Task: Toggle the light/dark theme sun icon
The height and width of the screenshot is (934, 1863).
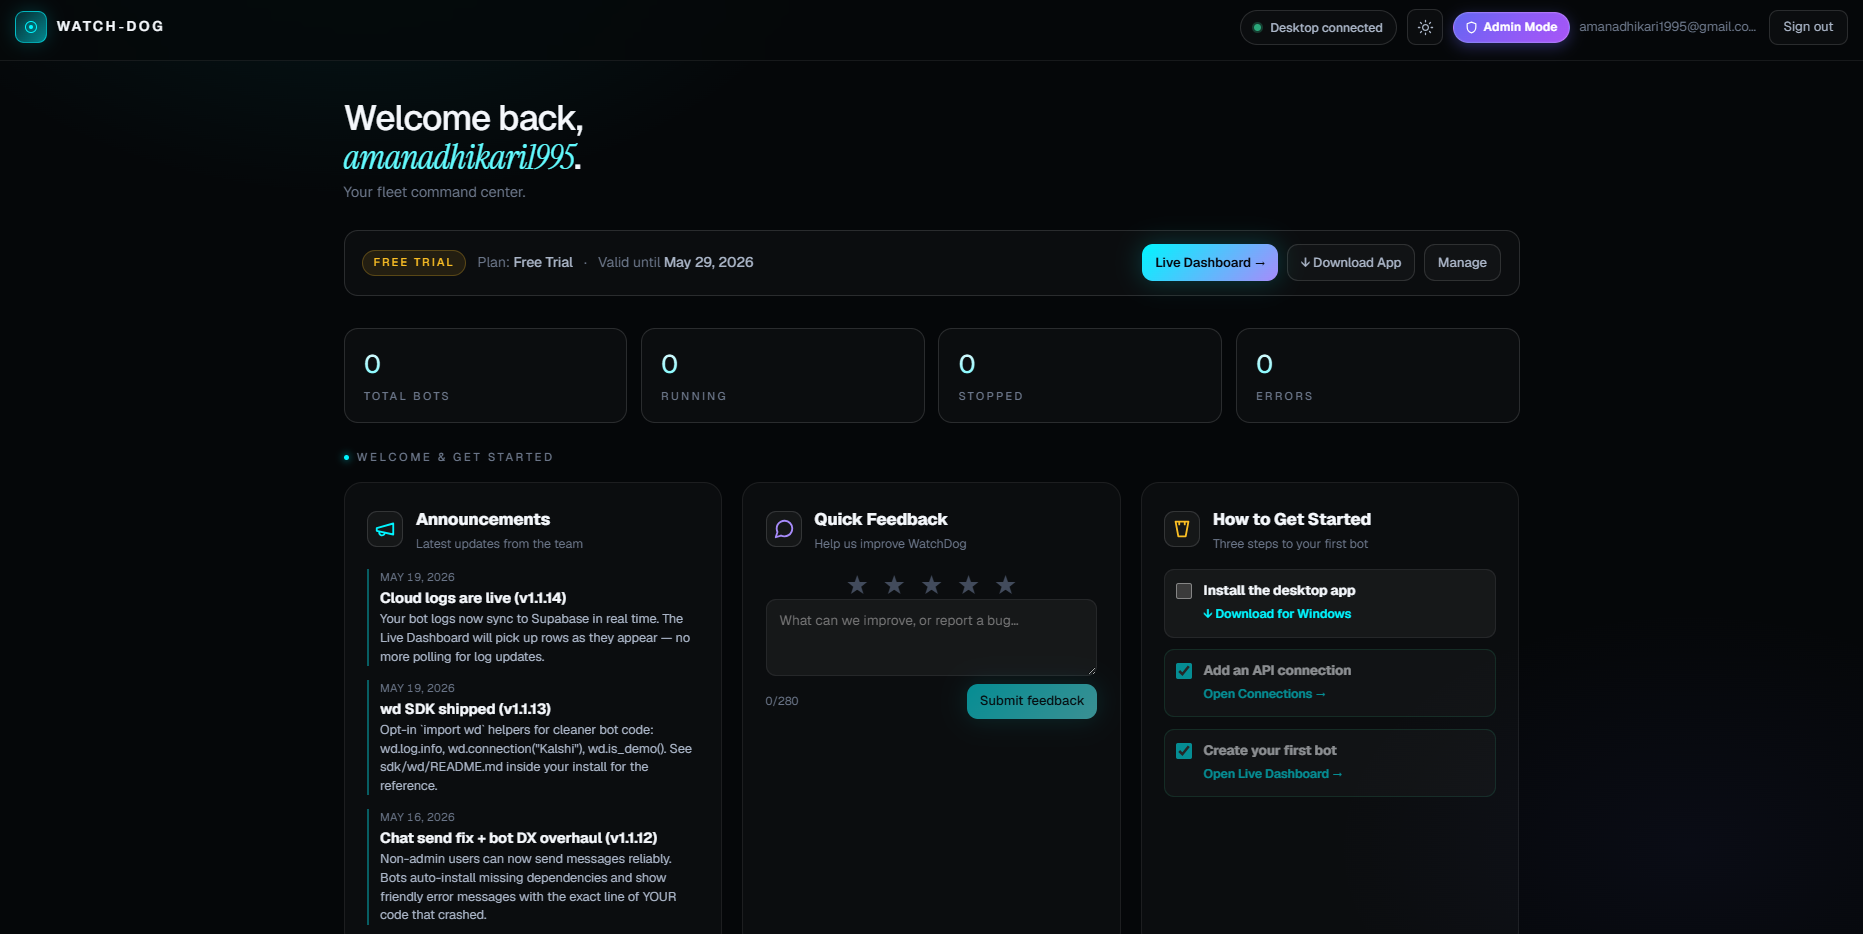Action: tap(1425, 27)
